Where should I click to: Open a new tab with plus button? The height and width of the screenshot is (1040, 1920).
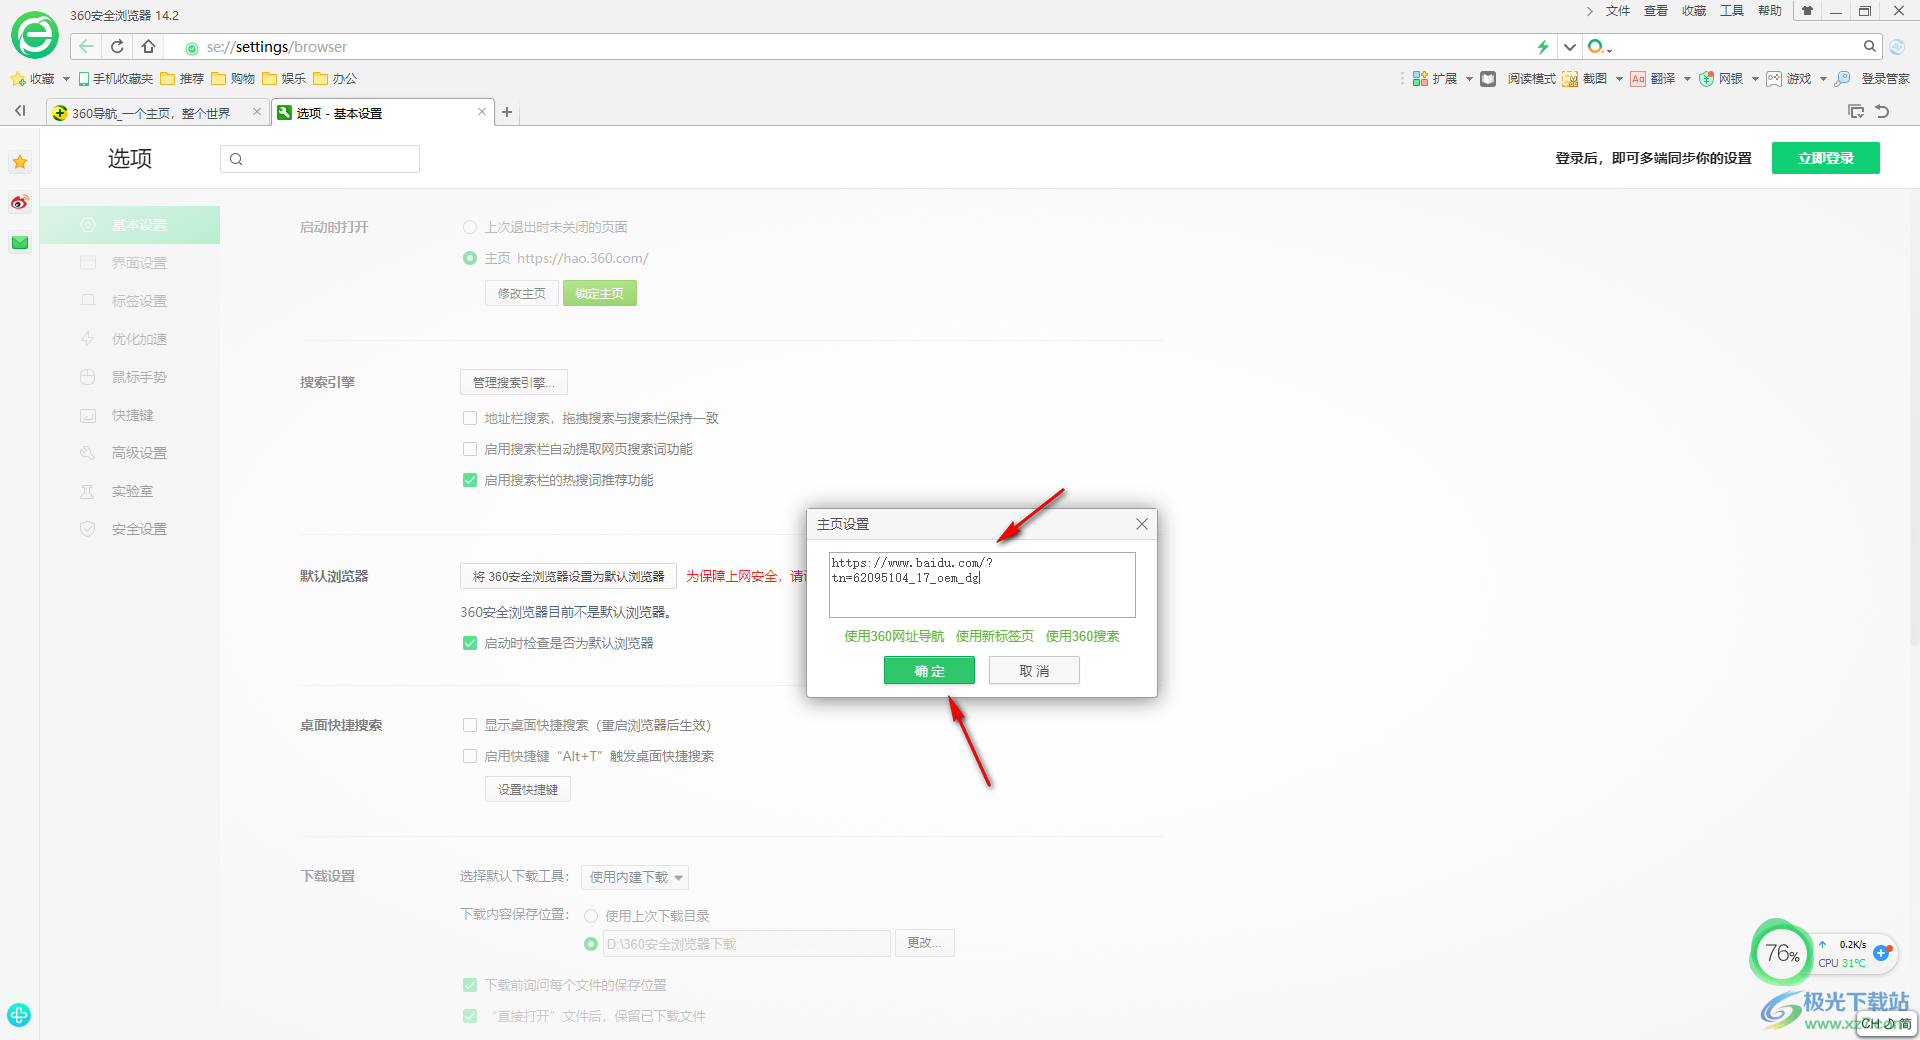[507, 112]
